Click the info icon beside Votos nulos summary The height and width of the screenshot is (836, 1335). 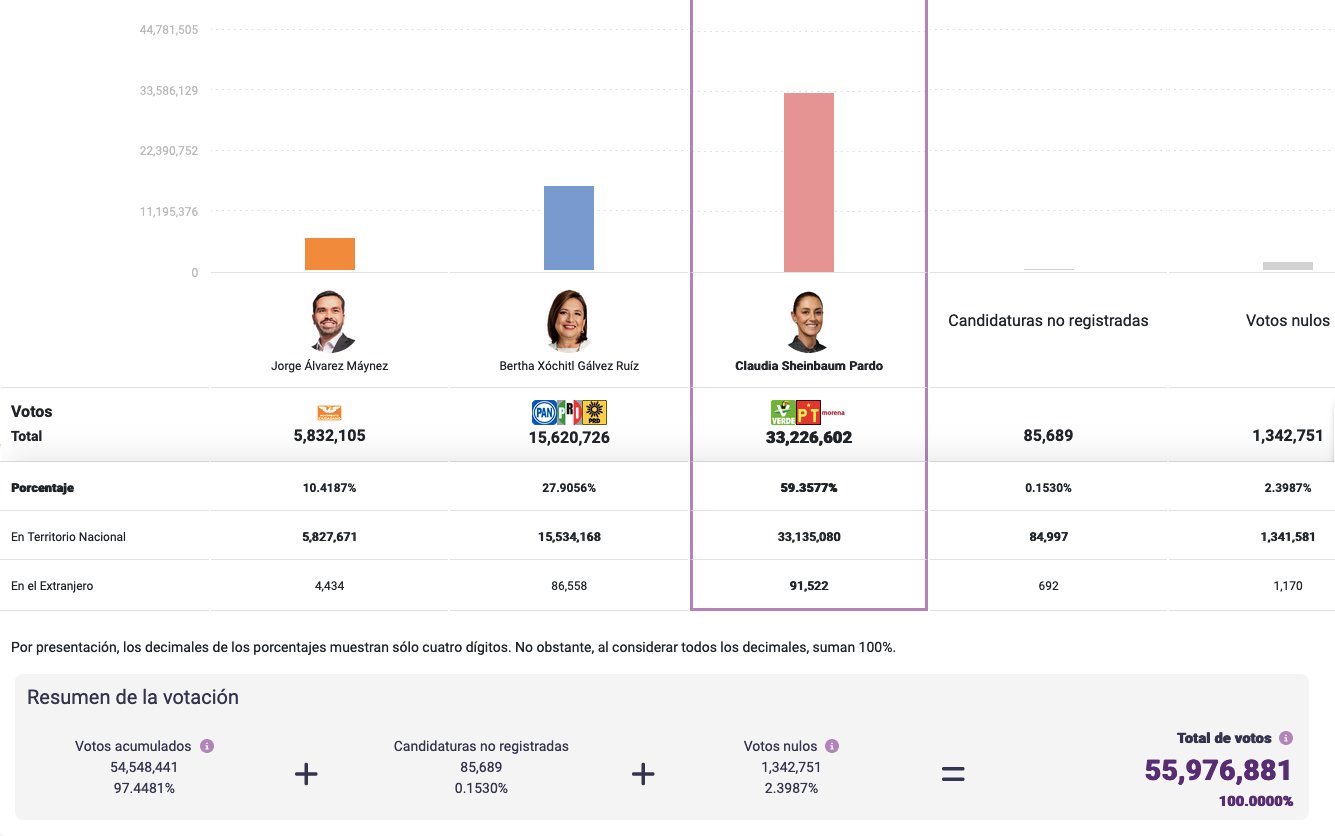tap(832, 746)
